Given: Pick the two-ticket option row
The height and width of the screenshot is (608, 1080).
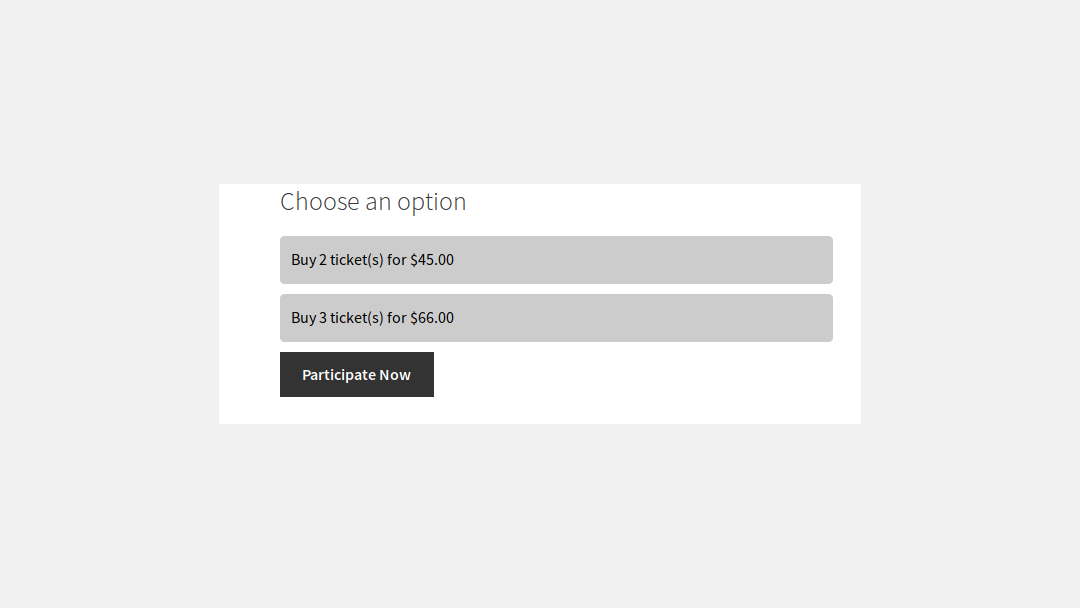Looking at the screenshot, I should [x=556, y=260].
